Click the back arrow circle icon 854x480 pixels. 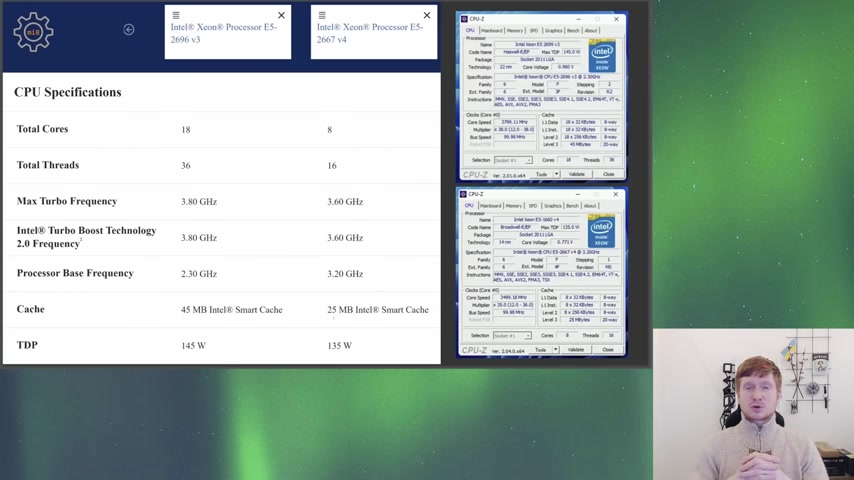(x=129, y=30)
